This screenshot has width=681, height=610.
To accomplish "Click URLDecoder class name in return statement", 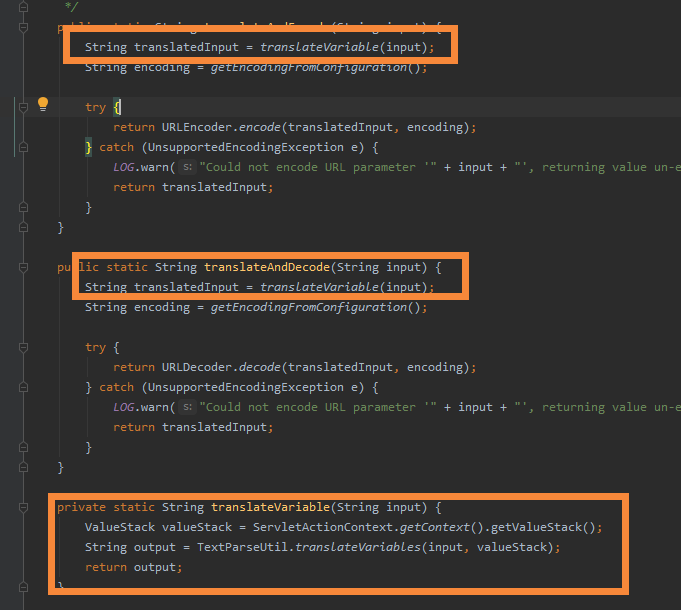I will point(197,367).
